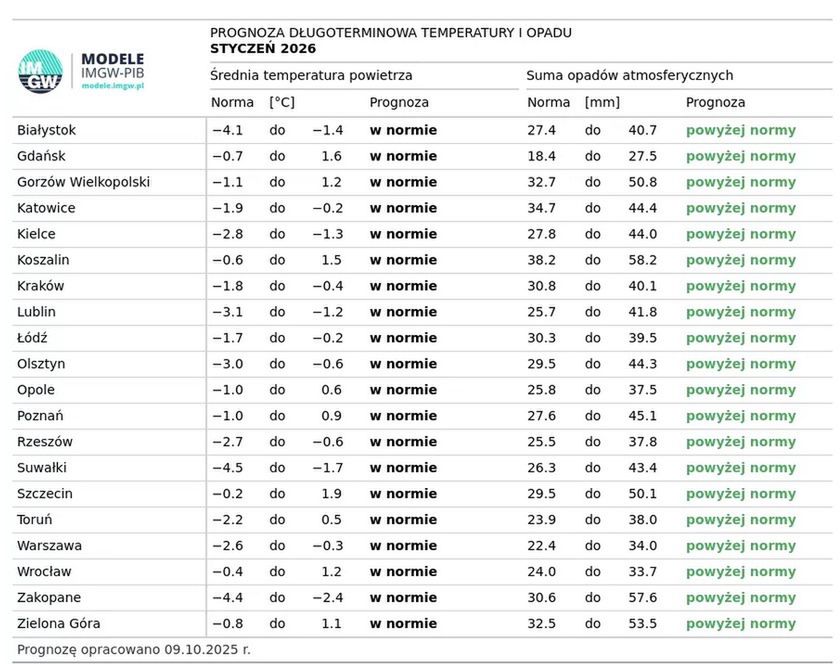Click 'powyżej normy' forecast in Kraków row
Image resolution: width=840 pixels, height=664 pixels.
click(741, 286)
